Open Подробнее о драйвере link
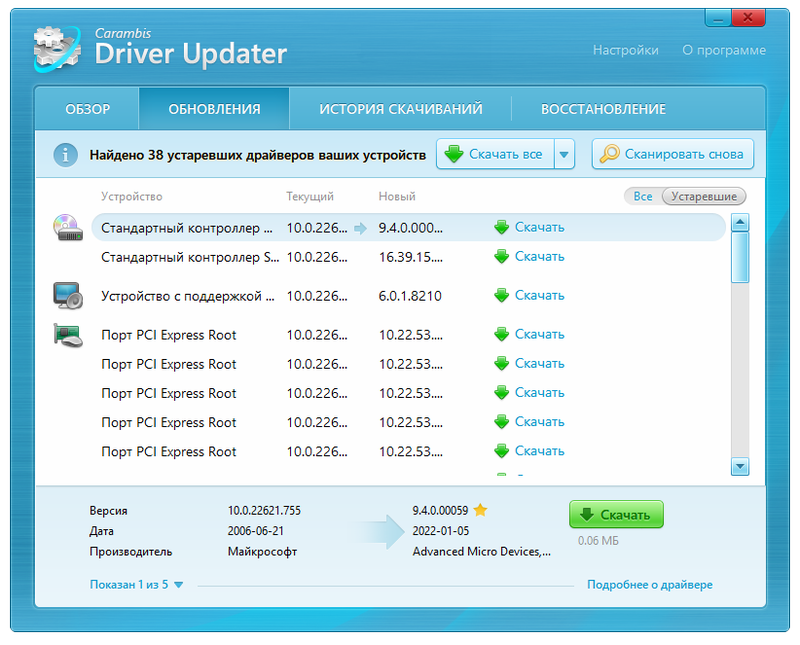 pos(649,584)
